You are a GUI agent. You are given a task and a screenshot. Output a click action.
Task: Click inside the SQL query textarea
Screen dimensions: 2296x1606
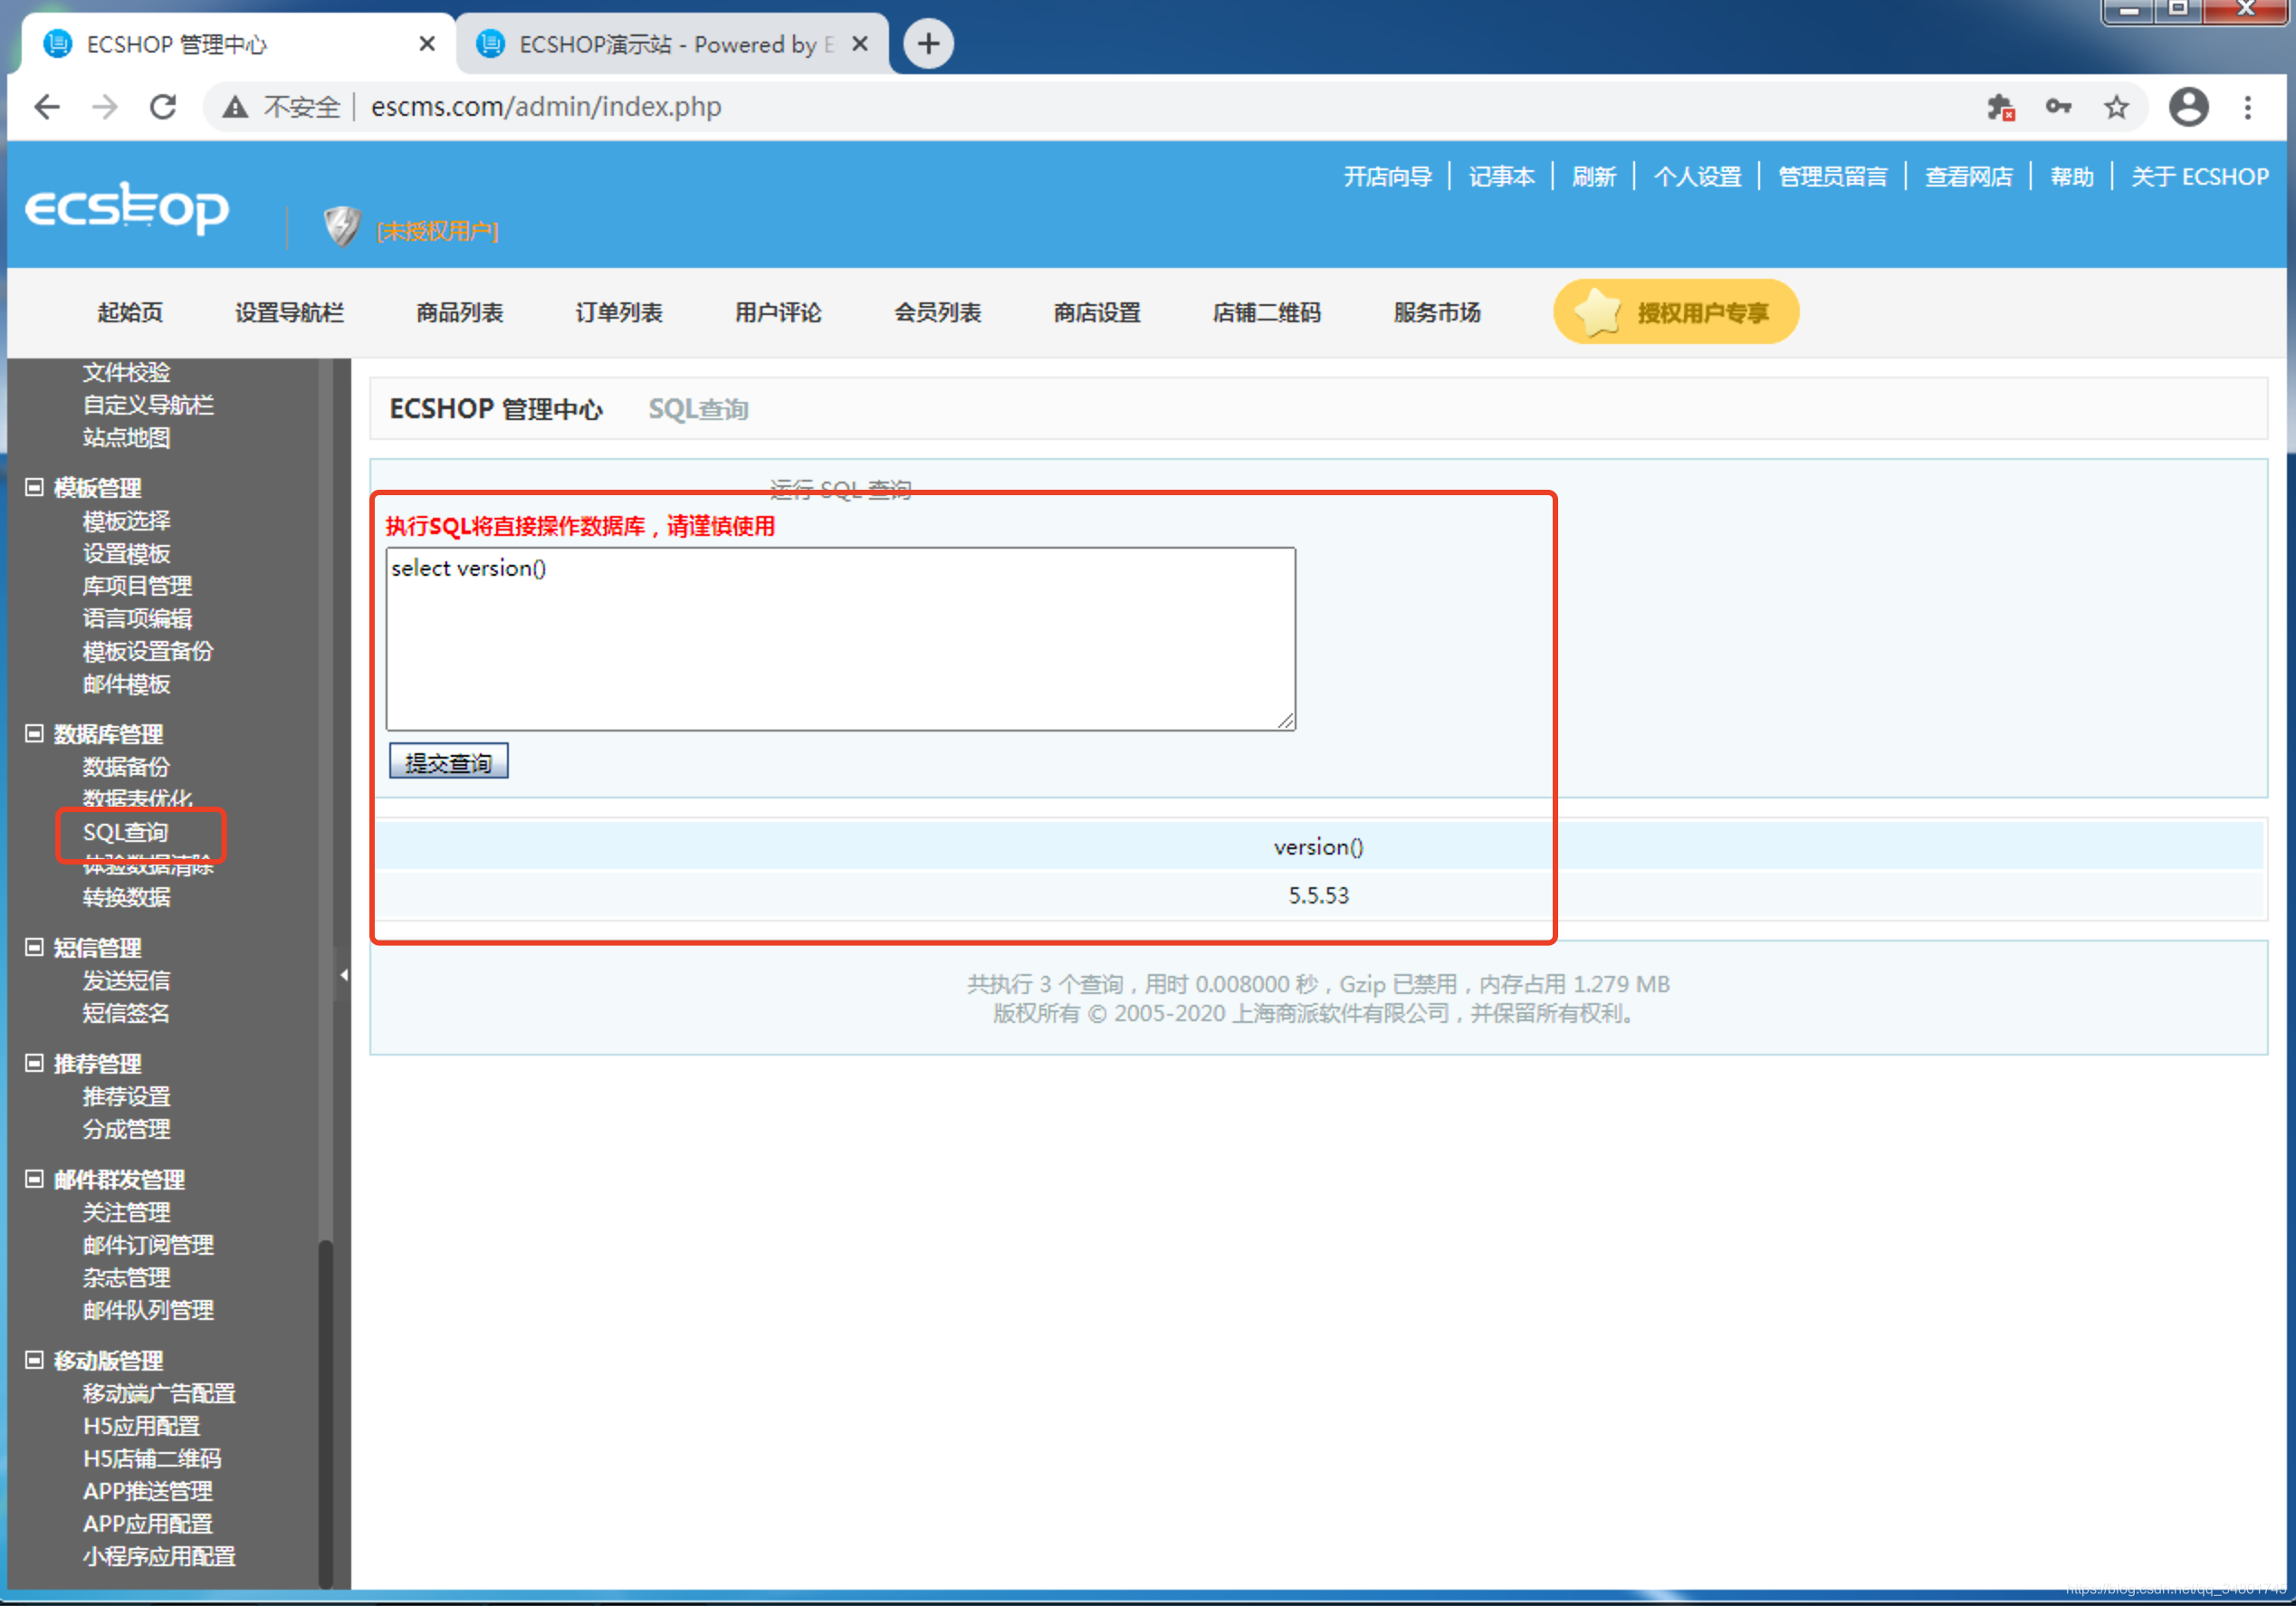[840, 638]
